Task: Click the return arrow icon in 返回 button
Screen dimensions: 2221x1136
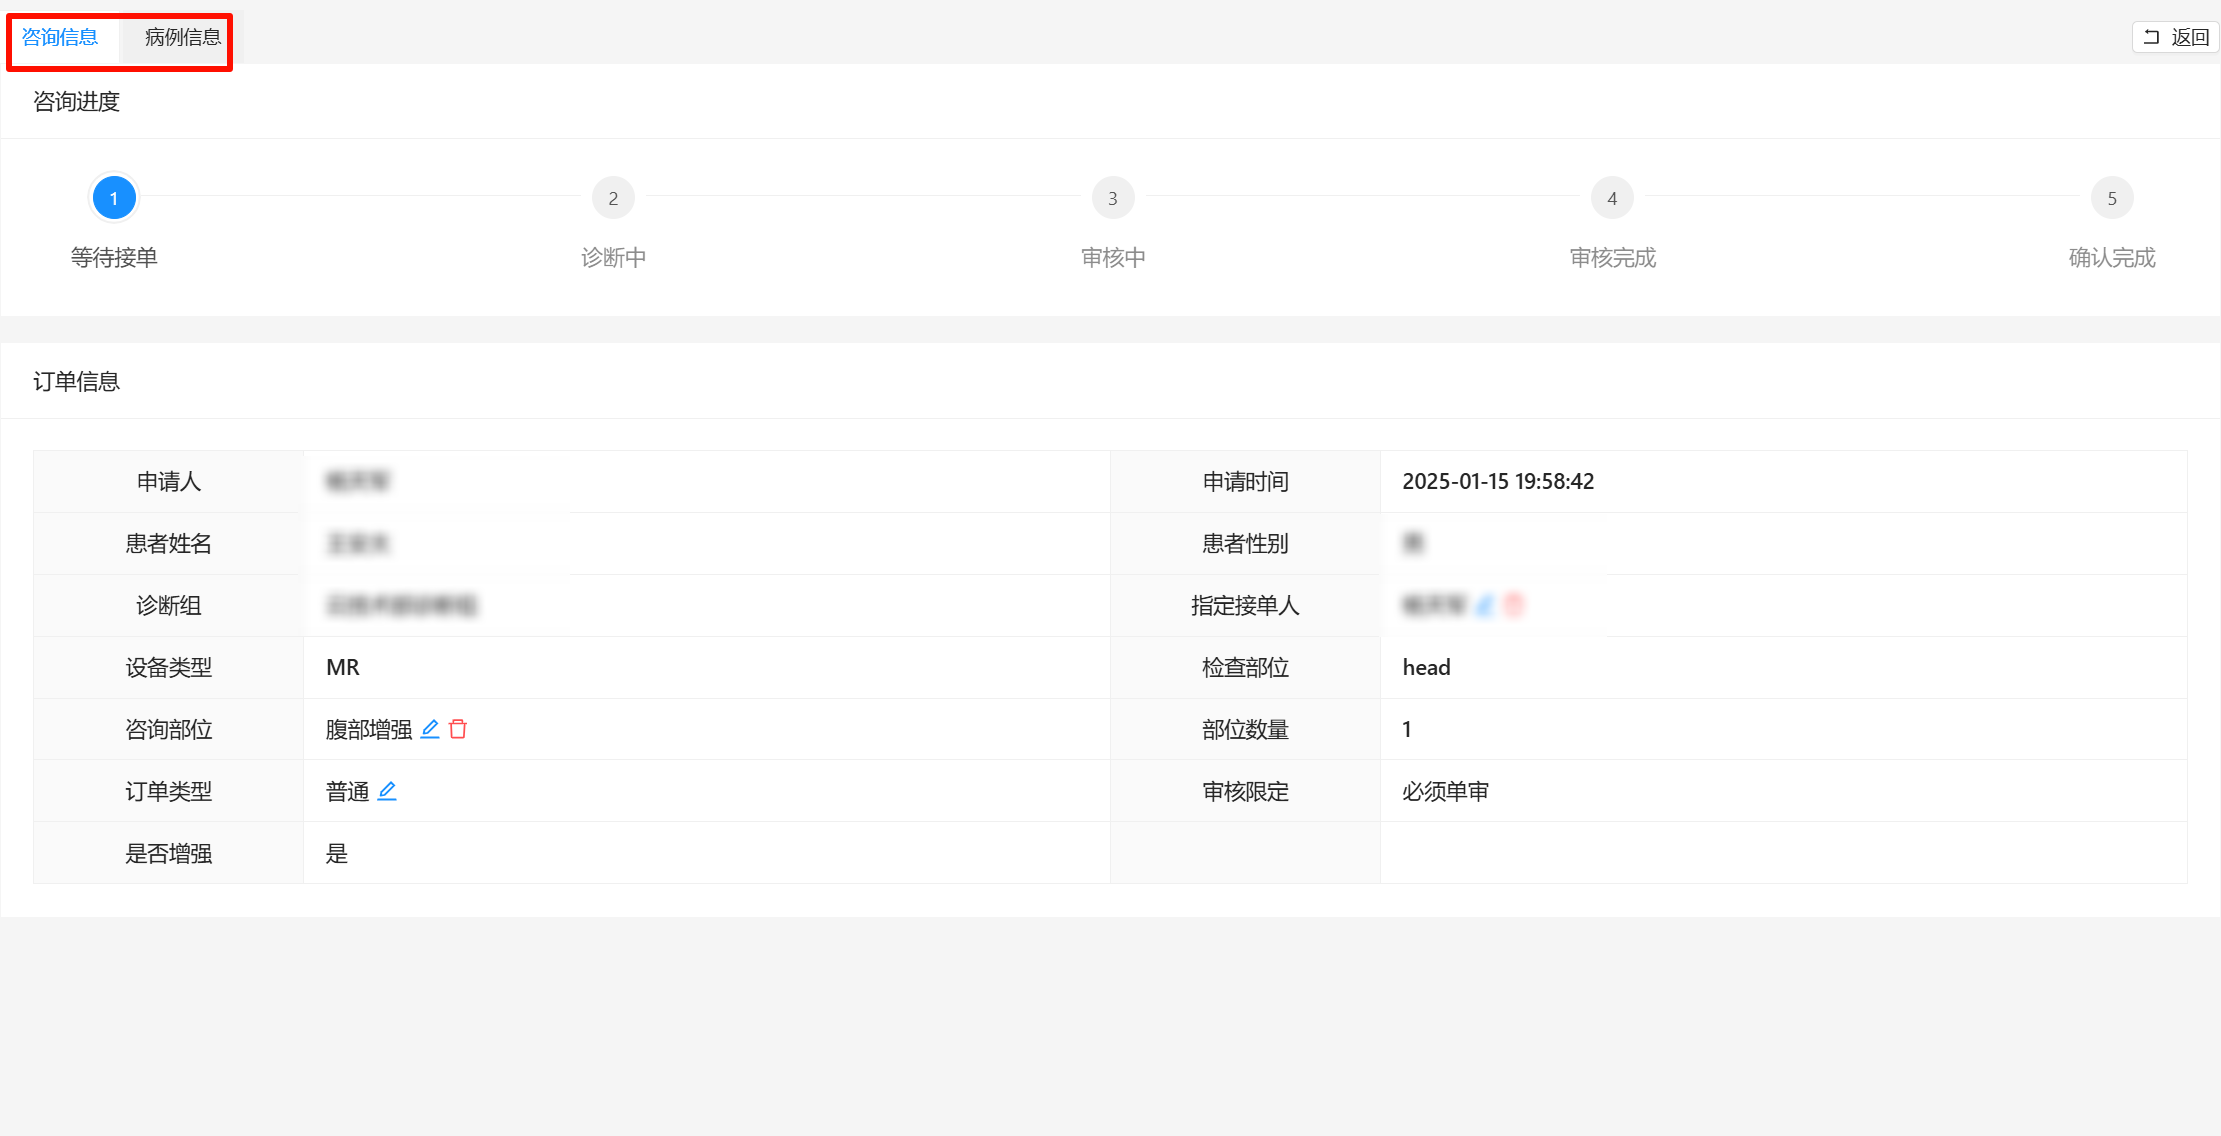Action: coord(2152,37)
